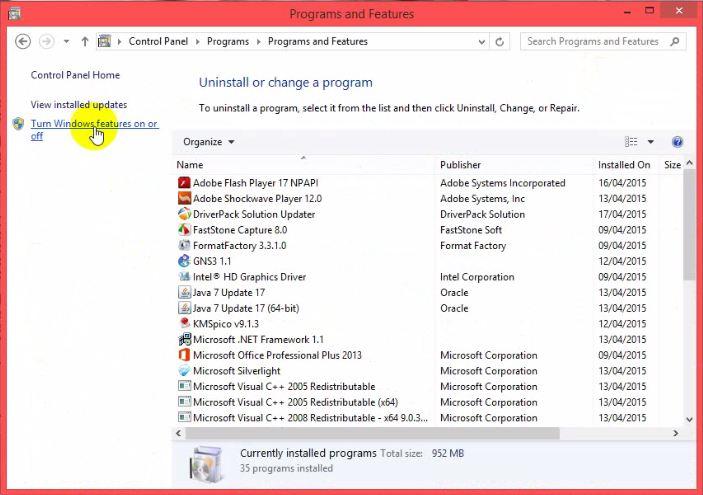Click install date 16/04/2015
Screen dimensions: 703x495
click(x=622, y=183)
